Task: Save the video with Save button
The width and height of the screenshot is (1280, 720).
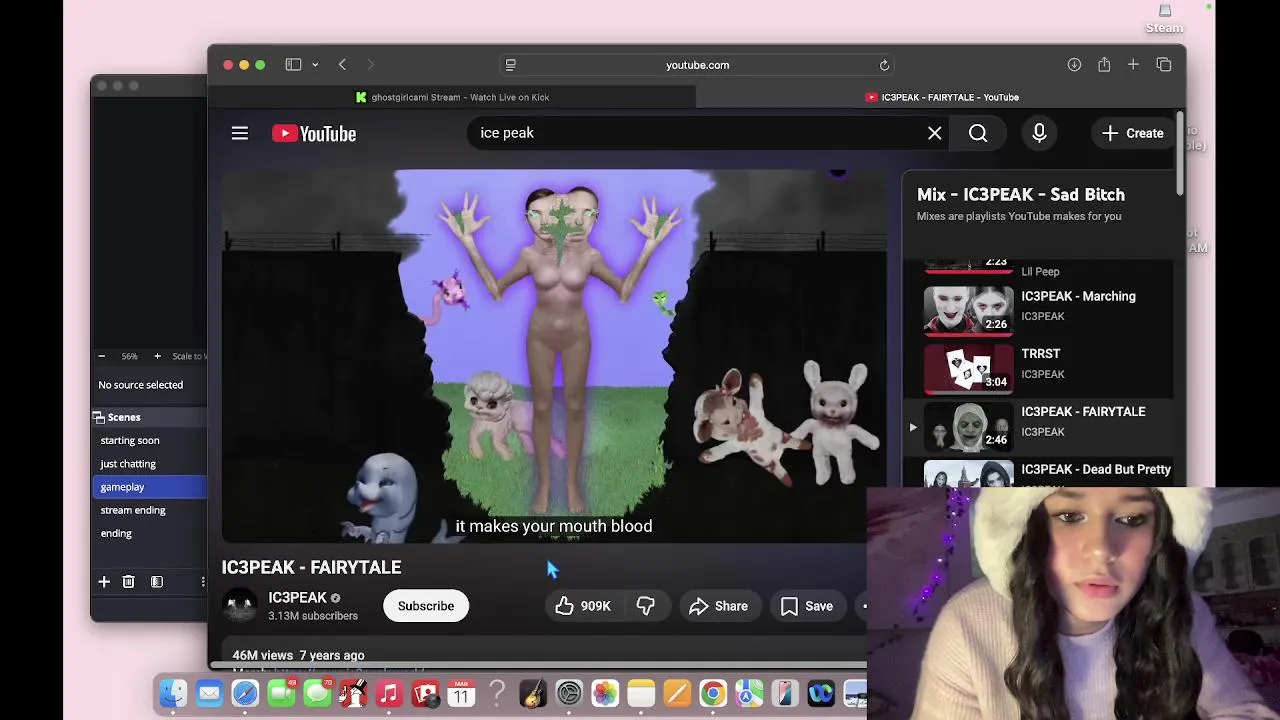Action: (x=807, y=606)
